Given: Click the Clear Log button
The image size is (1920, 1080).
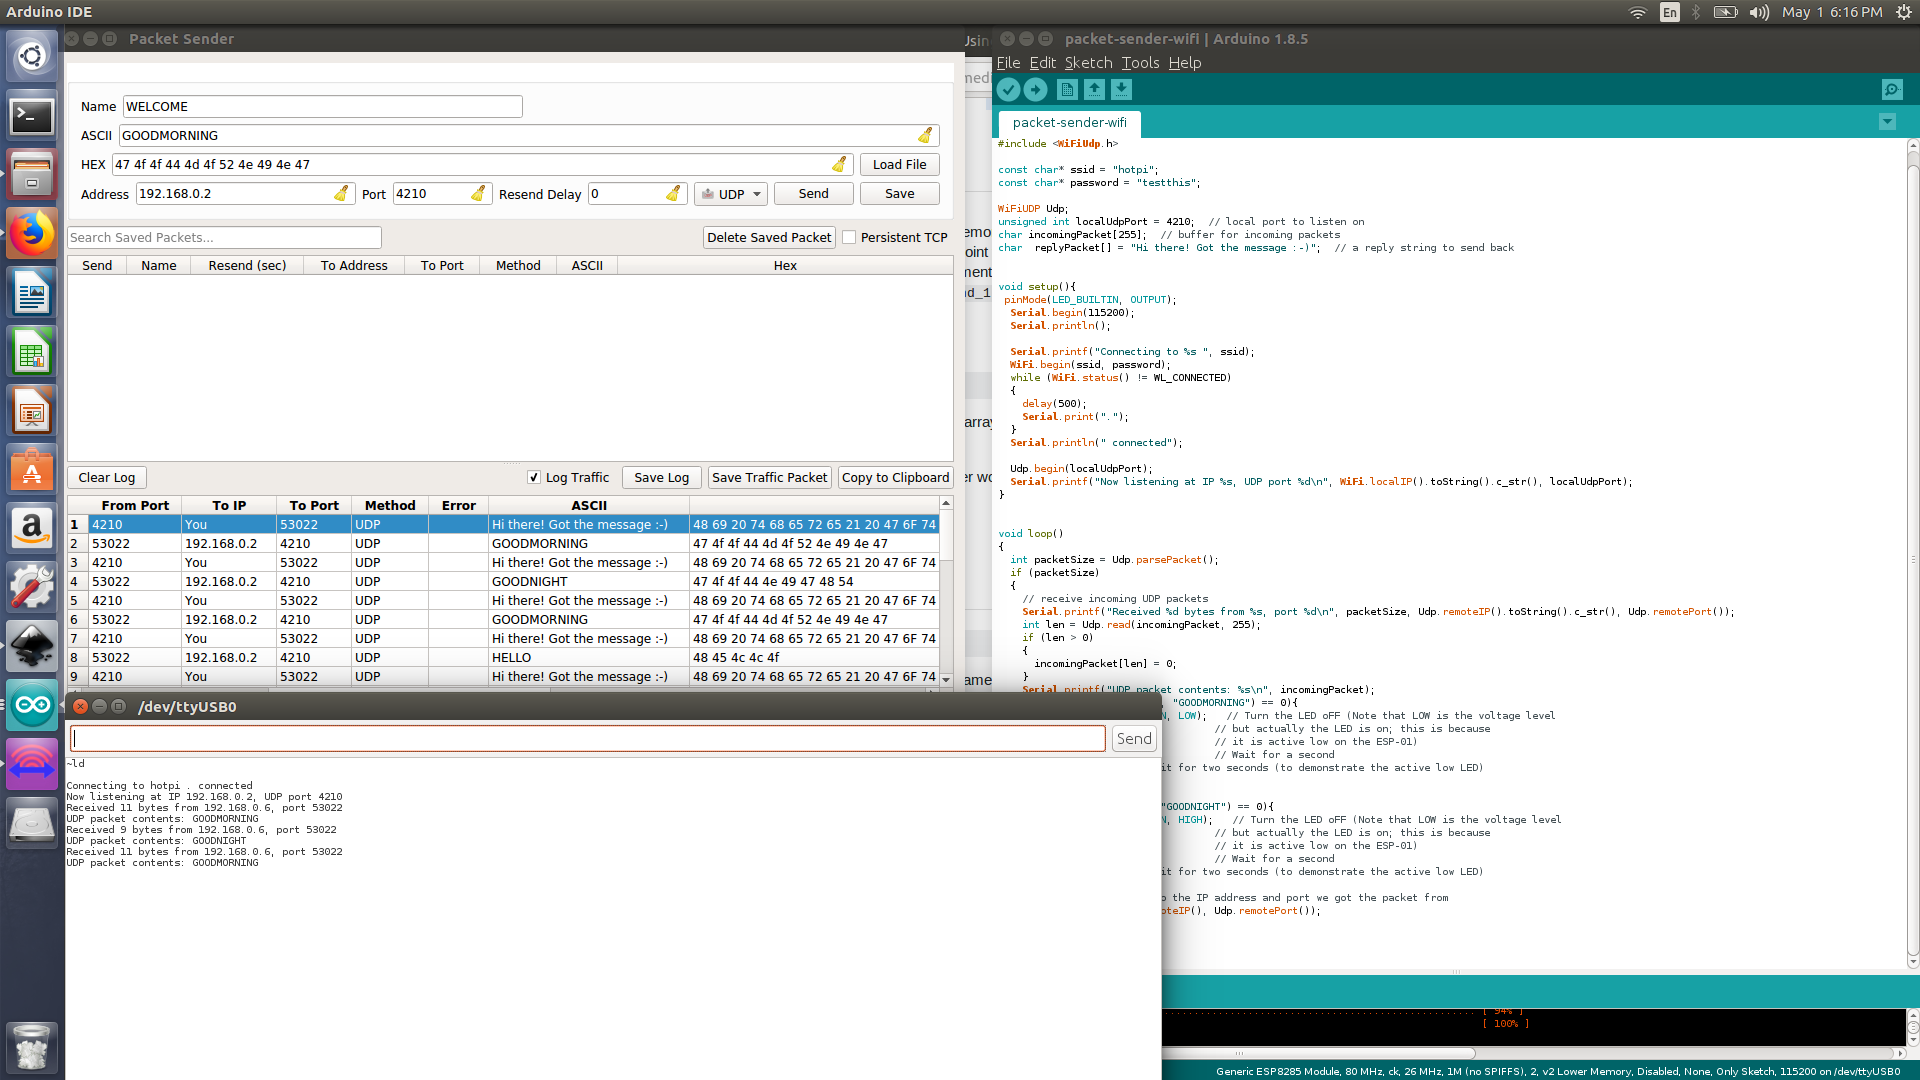Looking at the screenshot, I should pos(107,477).
